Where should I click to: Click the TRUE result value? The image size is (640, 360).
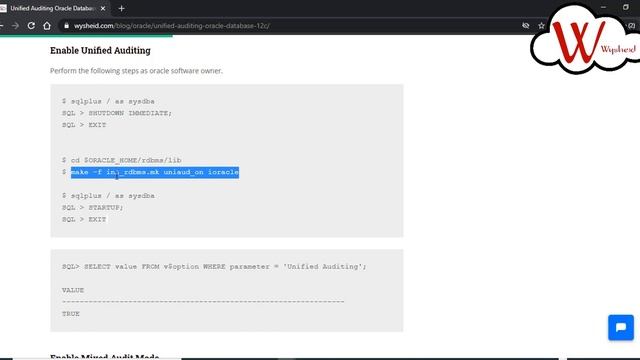click(x=71, y=314)
